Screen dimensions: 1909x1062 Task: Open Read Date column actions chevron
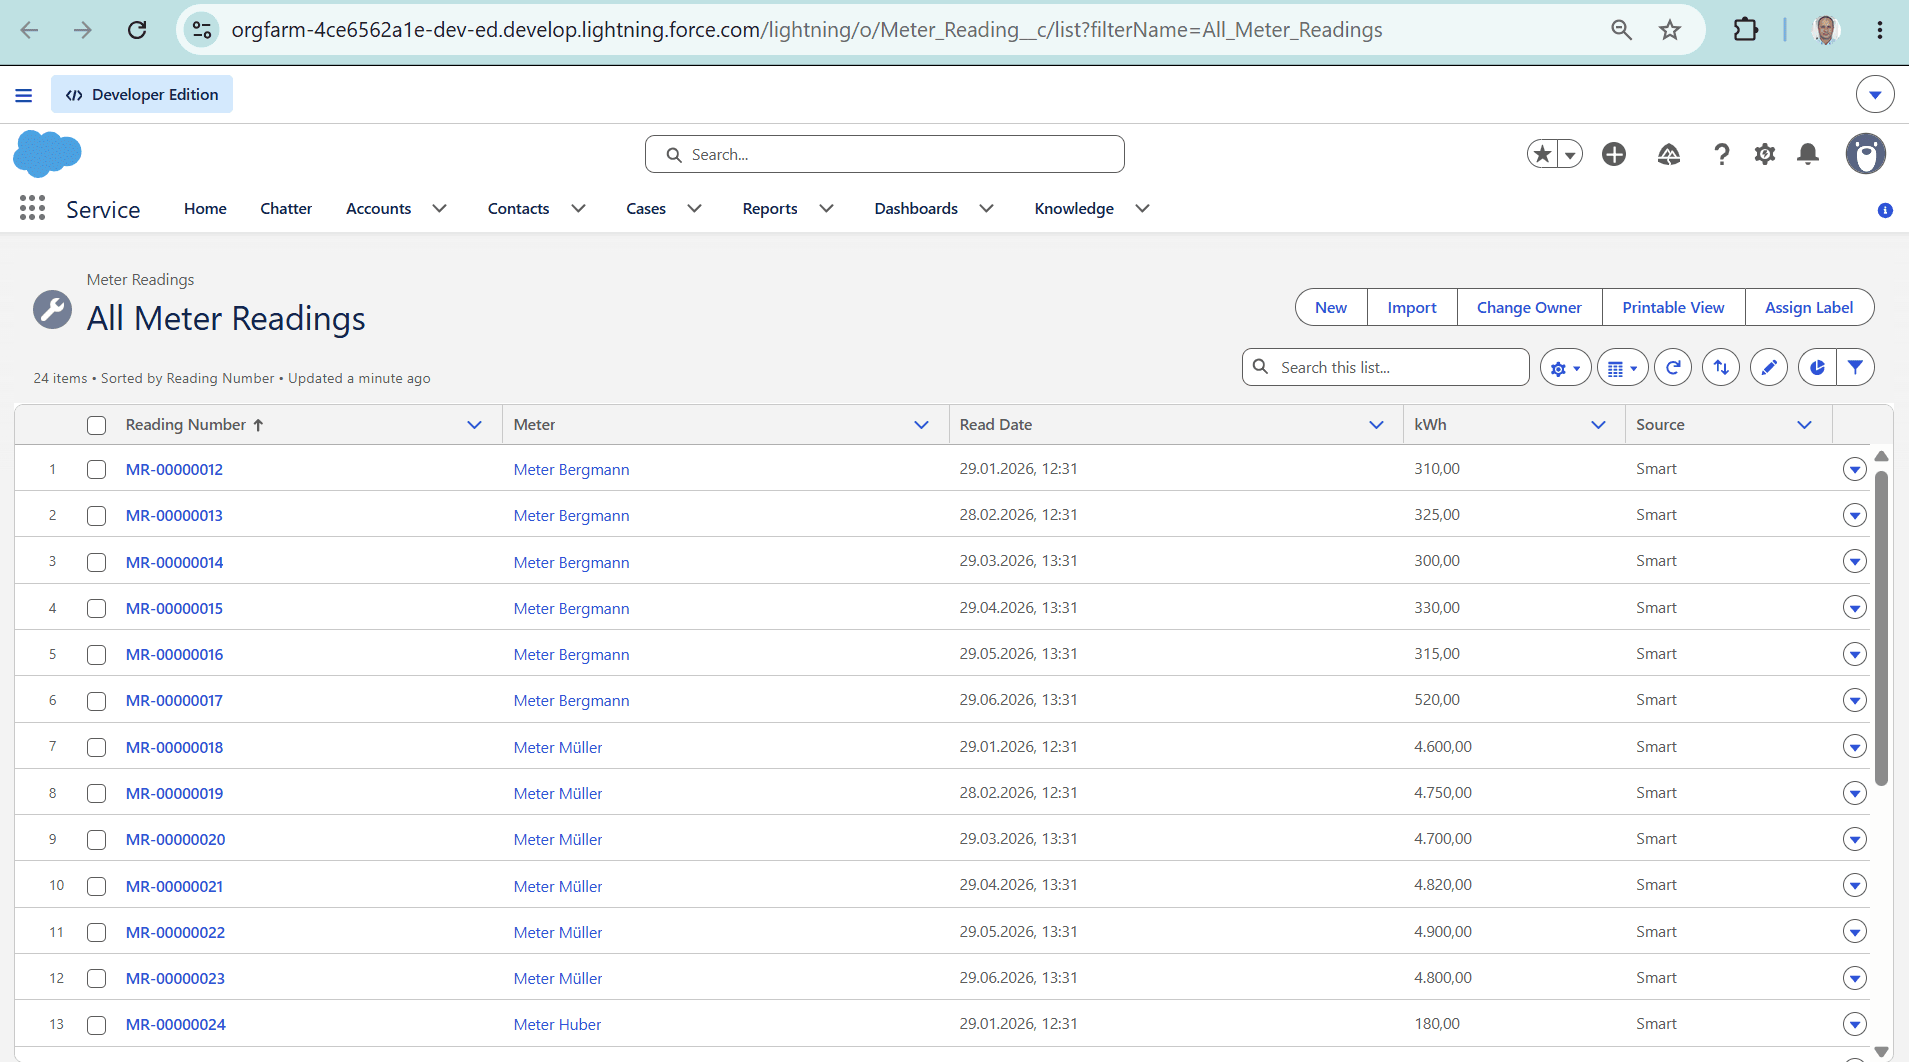point(1376,425)
